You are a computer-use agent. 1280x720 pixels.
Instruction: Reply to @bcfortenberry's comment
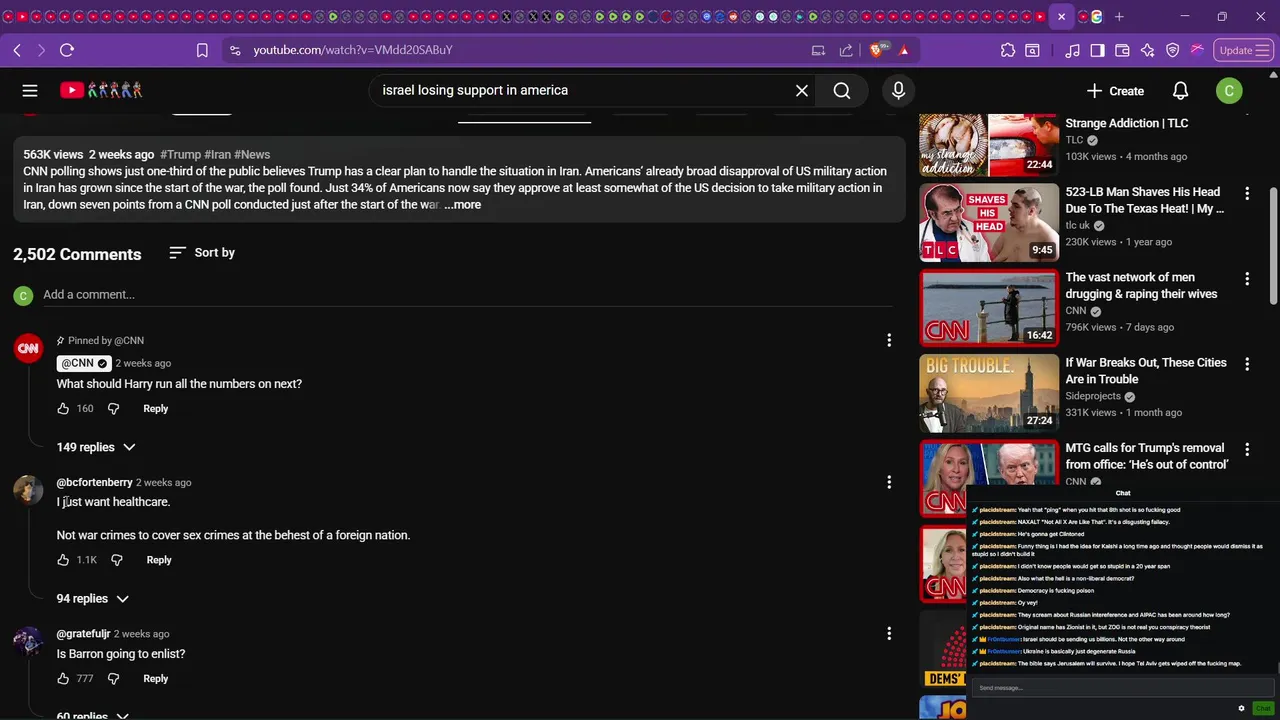pos(159,560)
